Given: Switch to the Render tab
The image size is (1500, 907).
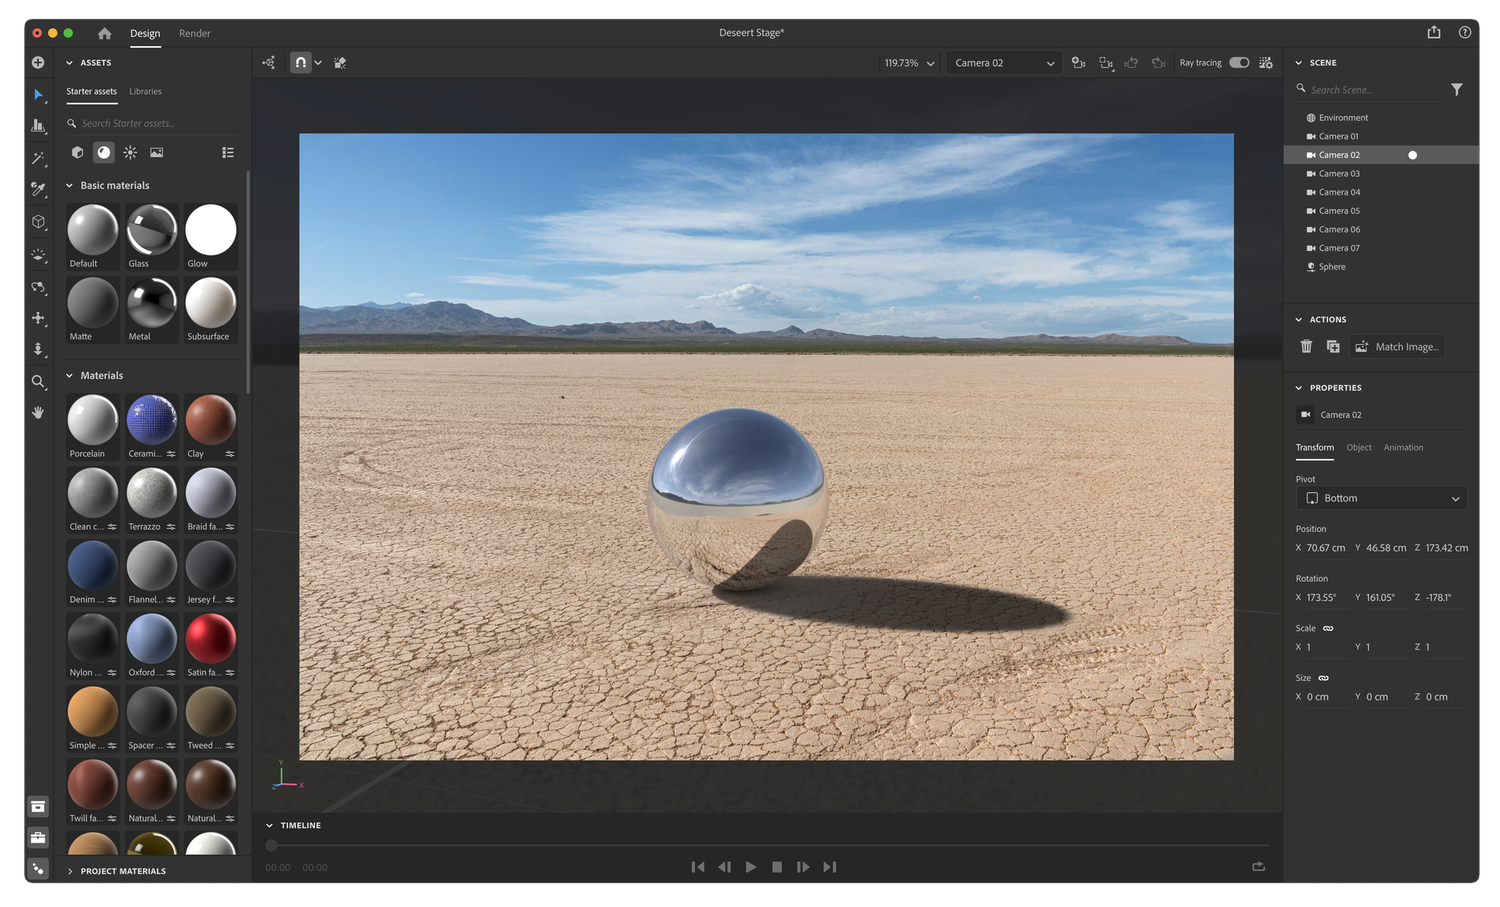Looking at the screenshot, I should click(194, 33).
